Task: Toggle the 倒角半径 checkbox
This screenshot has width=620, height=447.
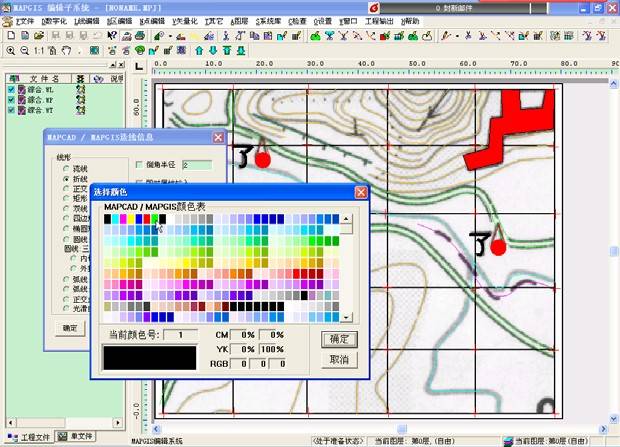Action: coord(139,165)
